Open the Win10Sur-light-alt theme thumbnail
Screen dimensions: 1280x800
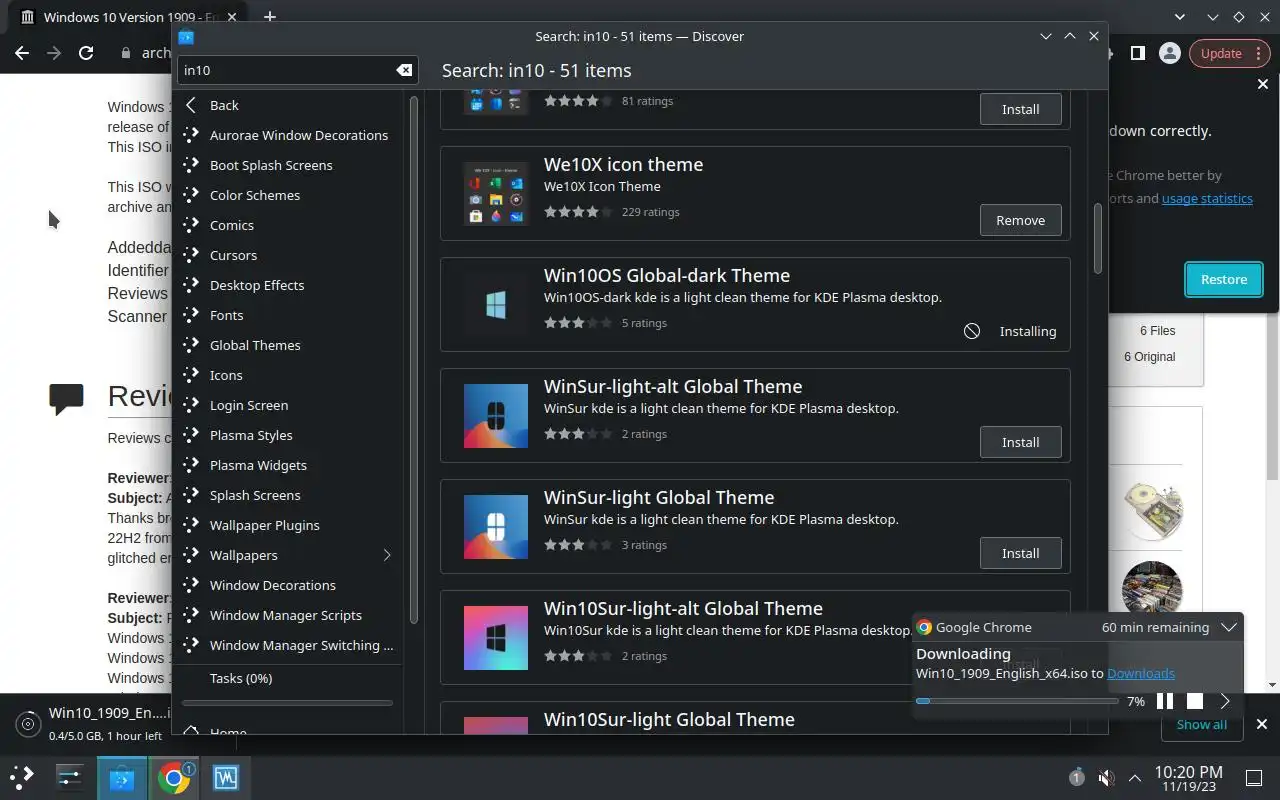[496, 638]
